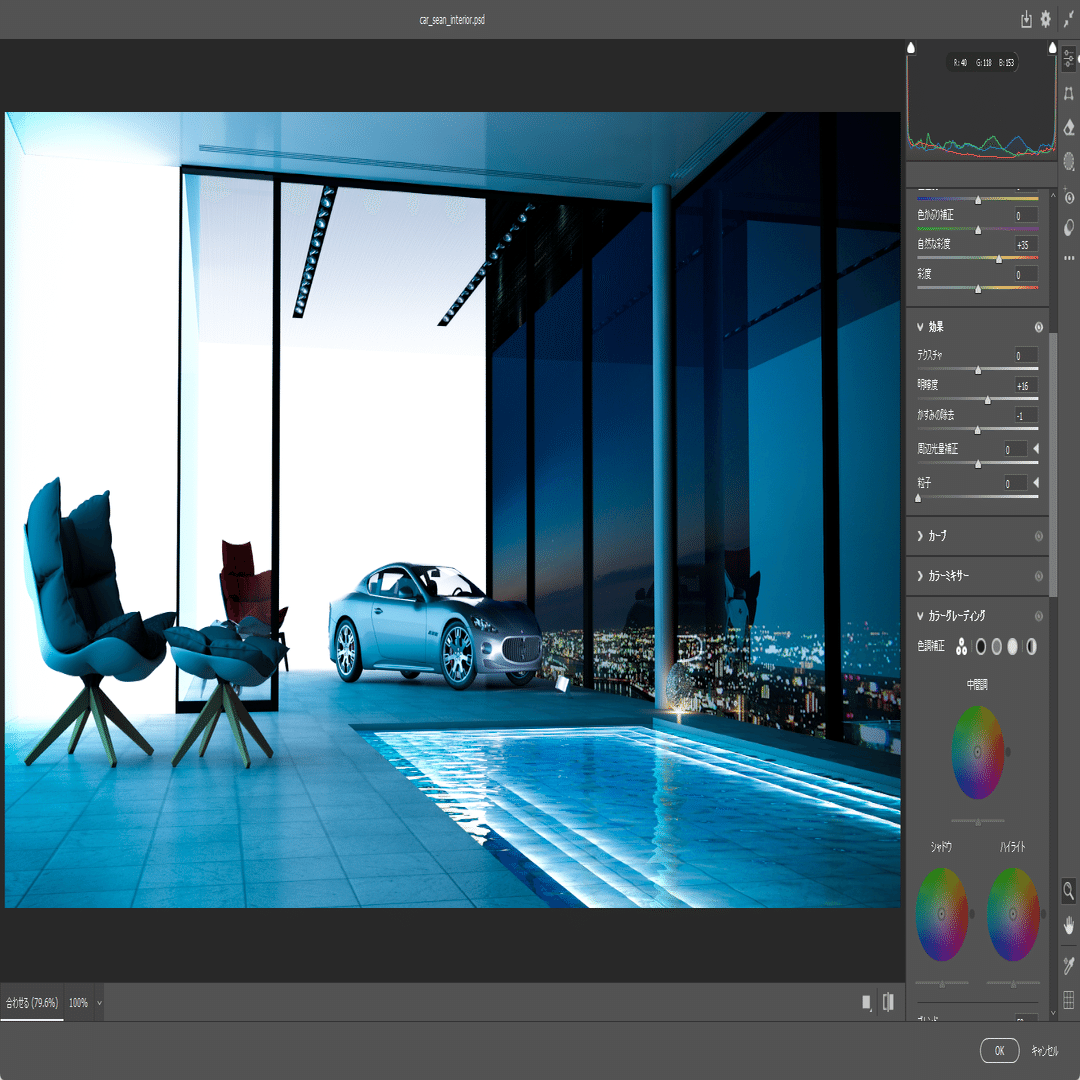Open the Presets panel icon
1080x1080 pixels.
pyautogui.click(x=1068, y=228)
